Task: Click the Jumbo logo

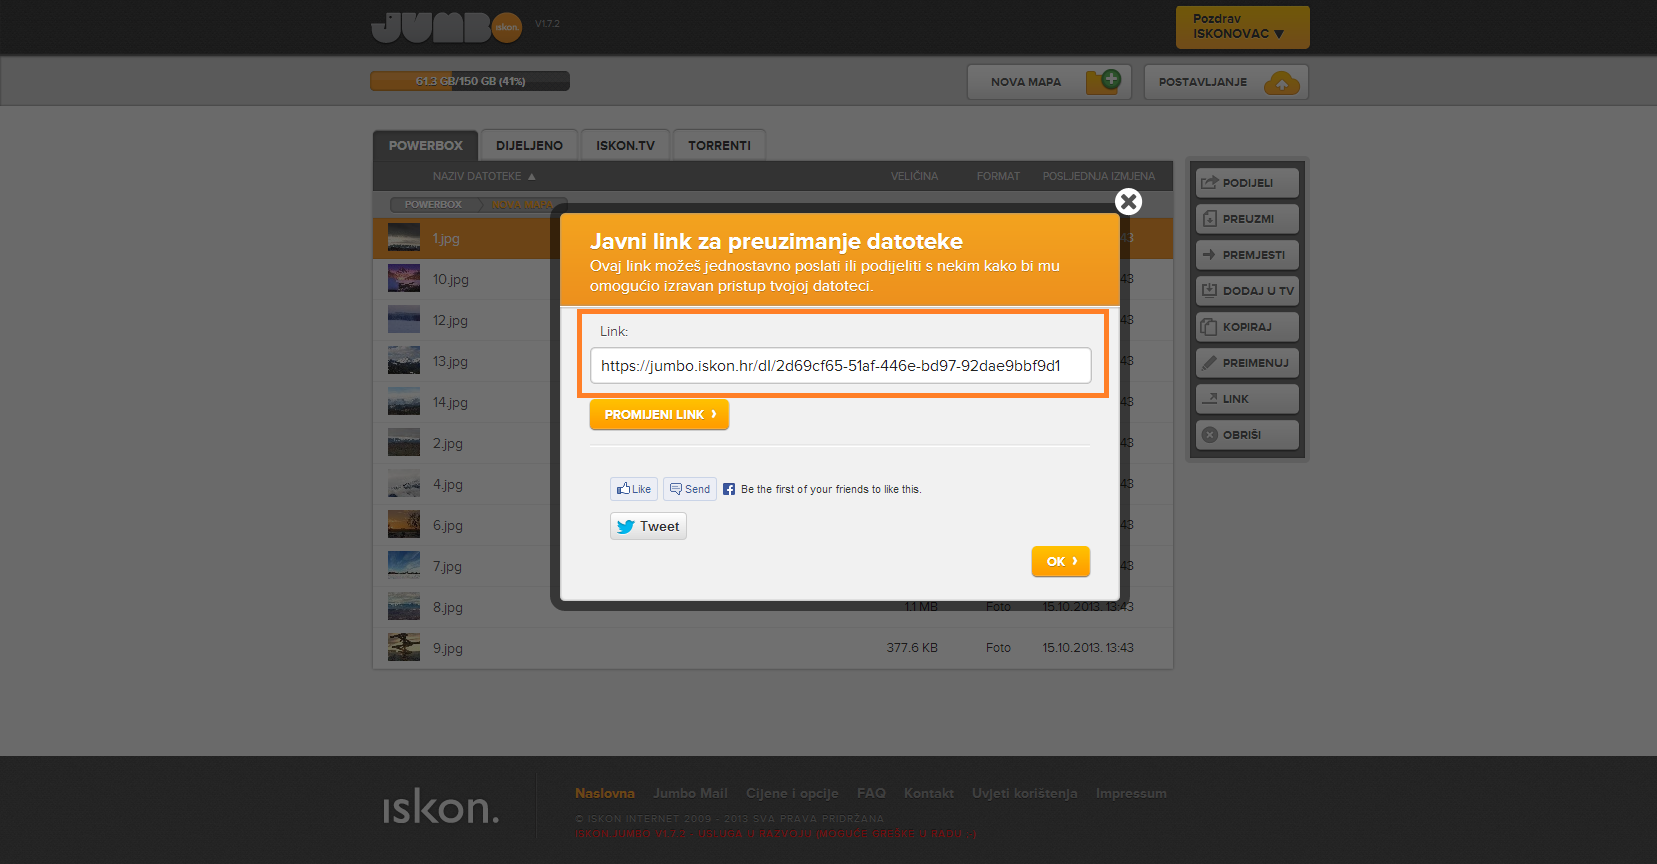Action: (446, 27)
